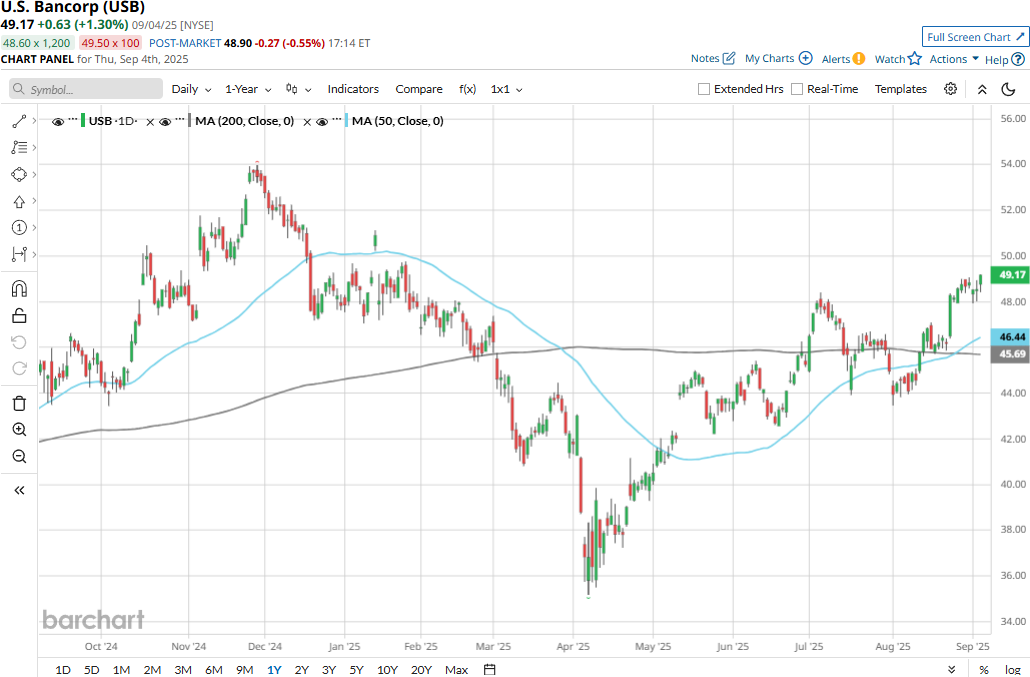
Task: Click the Watch star icon
Action: click(914, 58)
